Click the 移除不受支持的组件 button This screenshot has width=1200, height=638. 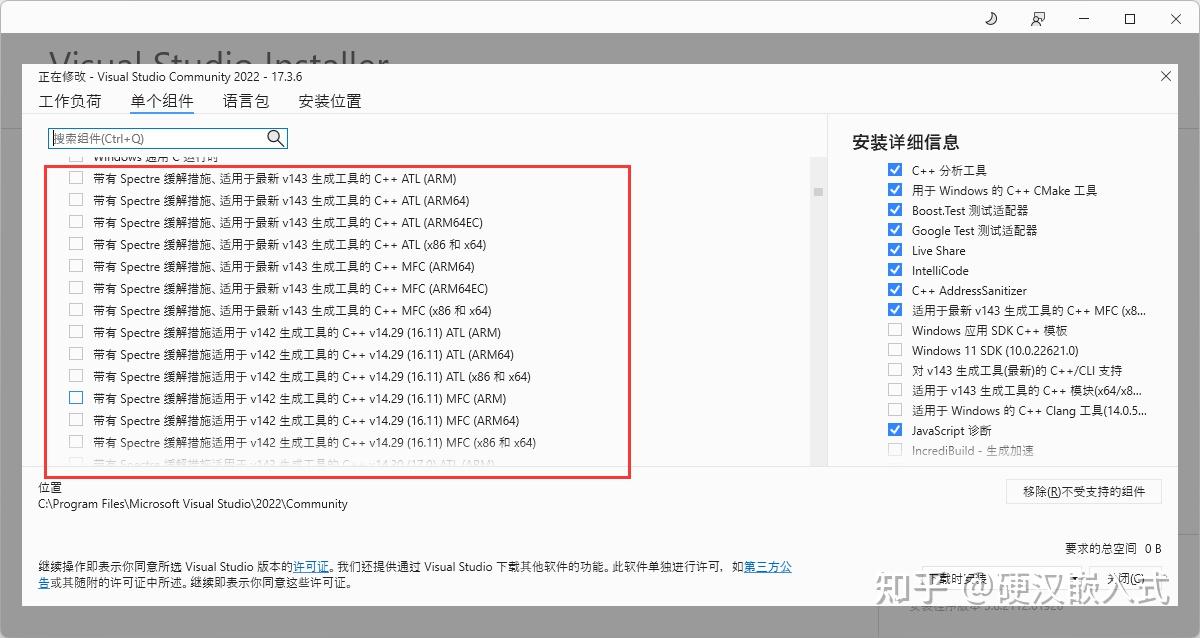point(1082,491)
